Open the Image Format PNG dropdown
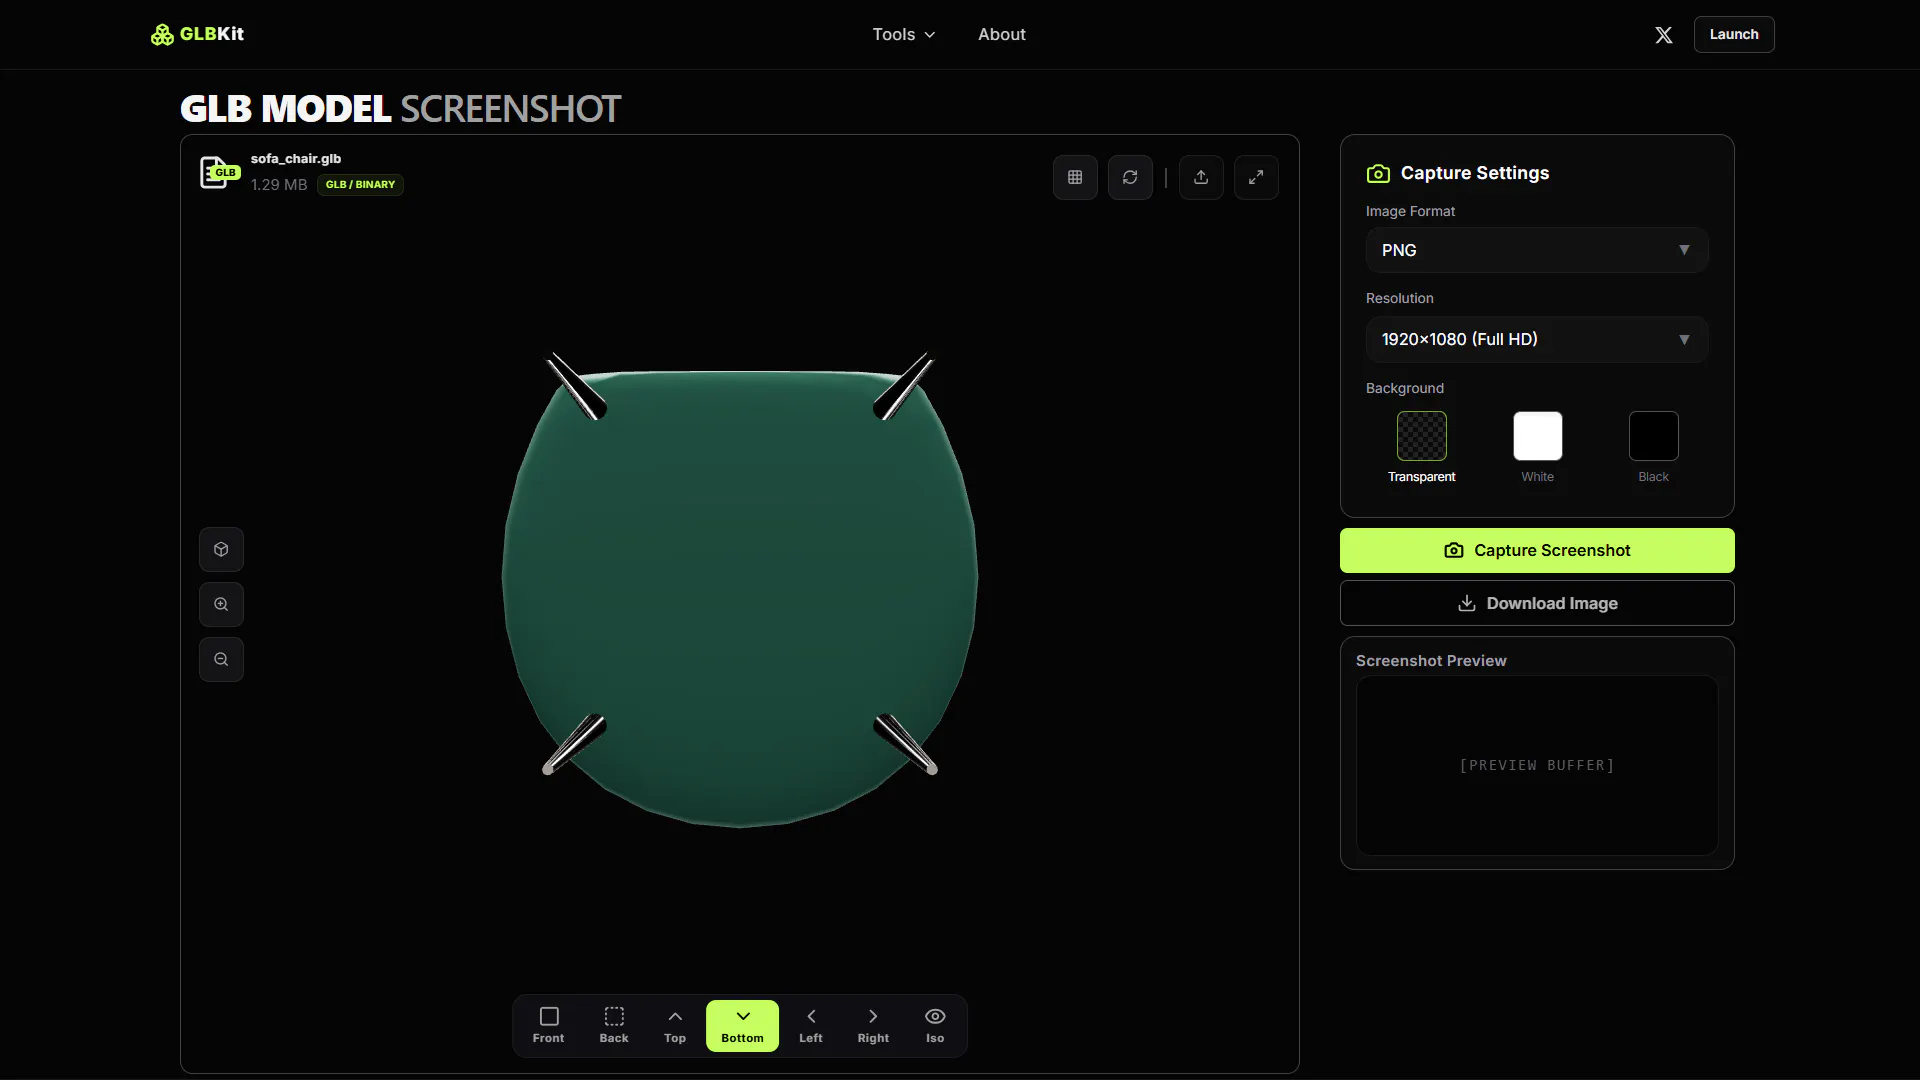This screenshot has width=1920, height=1080. [x=1537, y=250]
